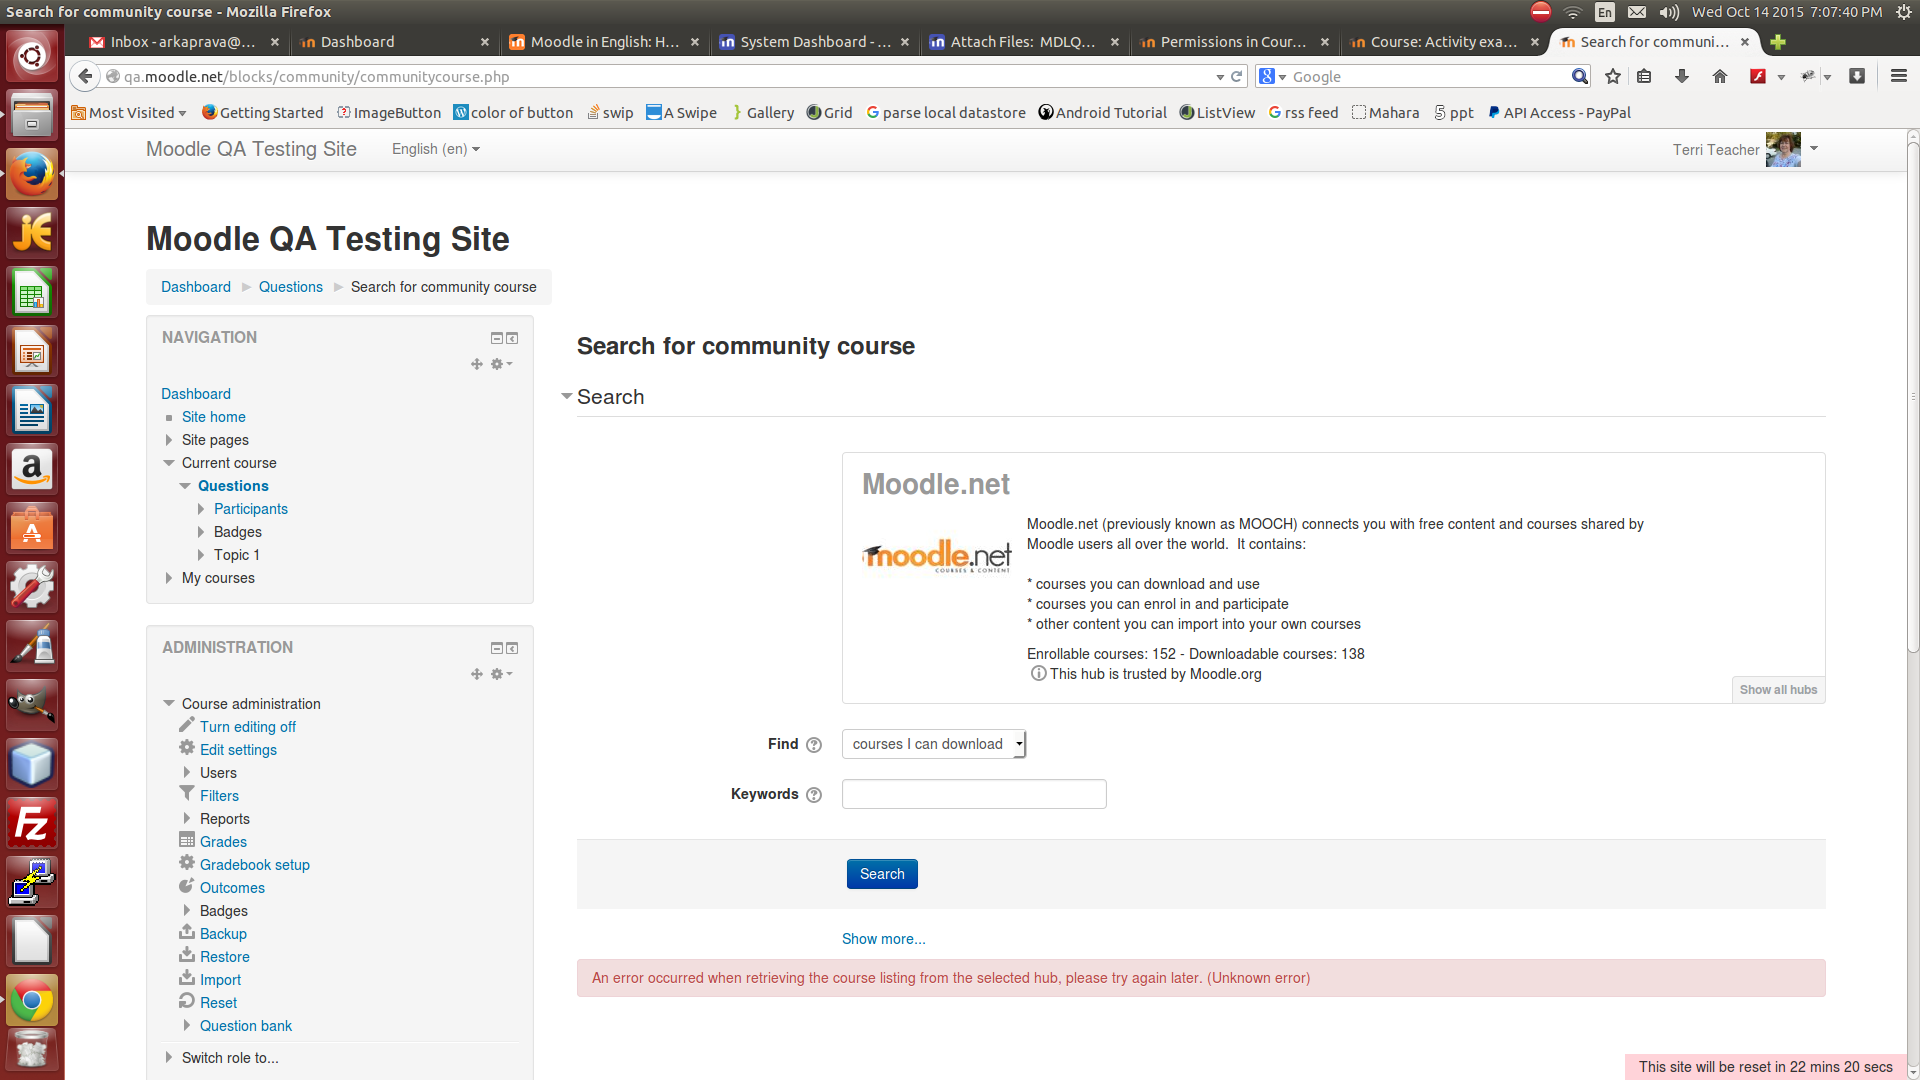Open user menu arrow beside Terri Teacher
Image resolution: width=1920 pixels, height=1080 pixels.
(1814, 149)
